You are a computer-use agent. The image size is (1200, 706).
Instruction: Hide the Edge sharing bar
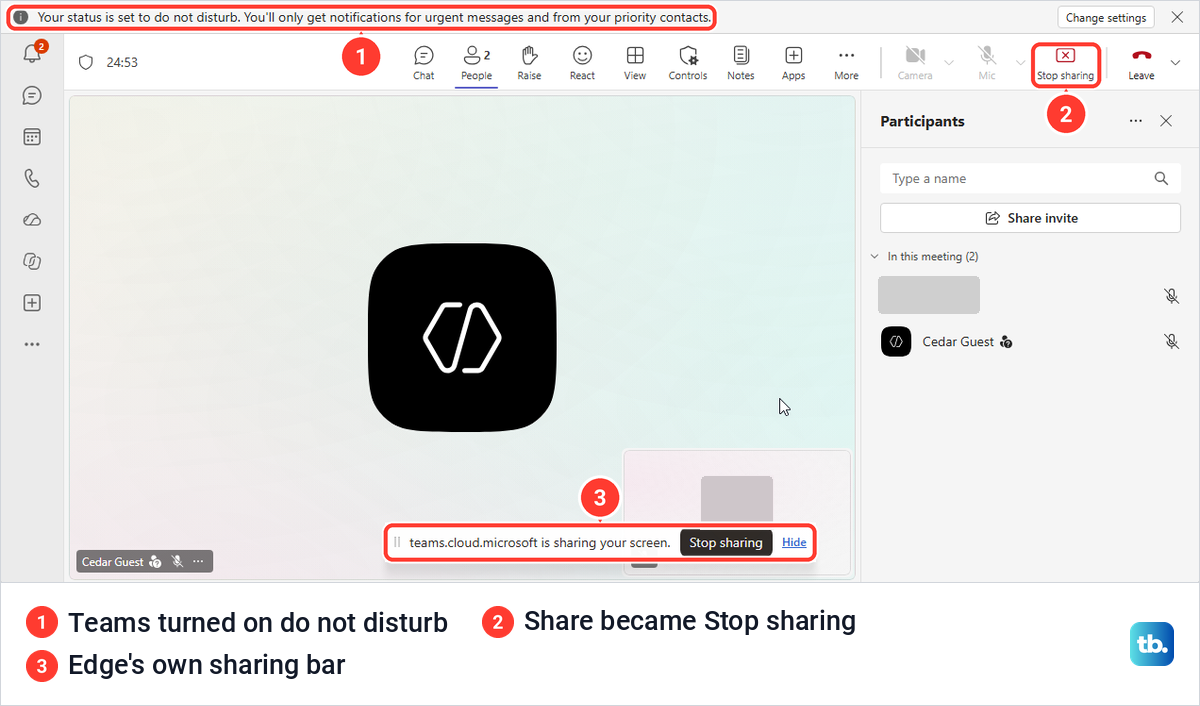coord(794,542)
